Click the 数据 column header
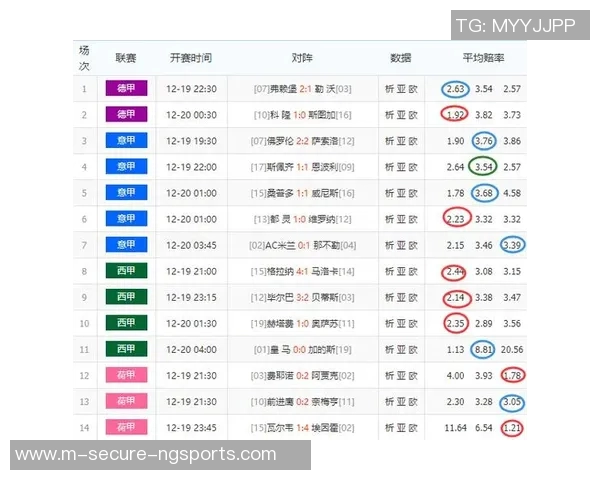The height and width of the screenshot is (480, 600). tap(401, 58)
